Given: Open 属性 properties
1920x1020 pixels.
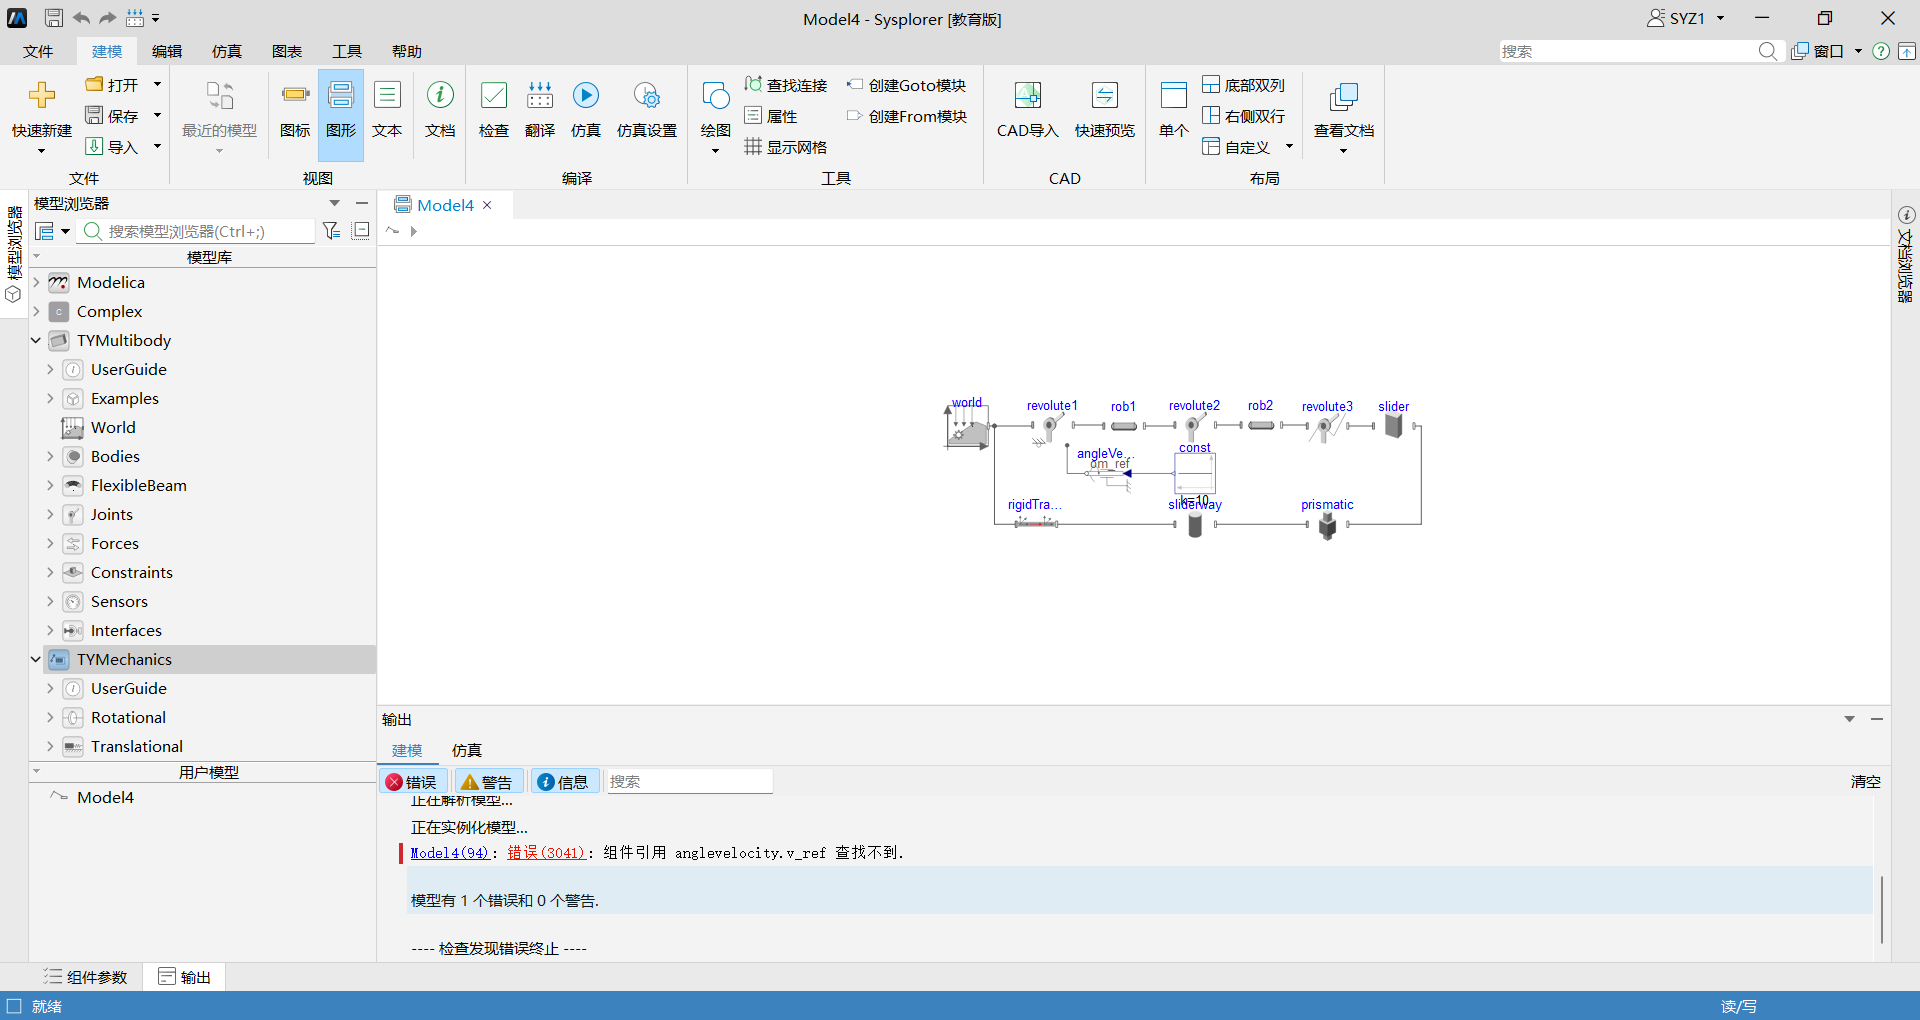Looking at the screenshot, I should click(771, 116).
